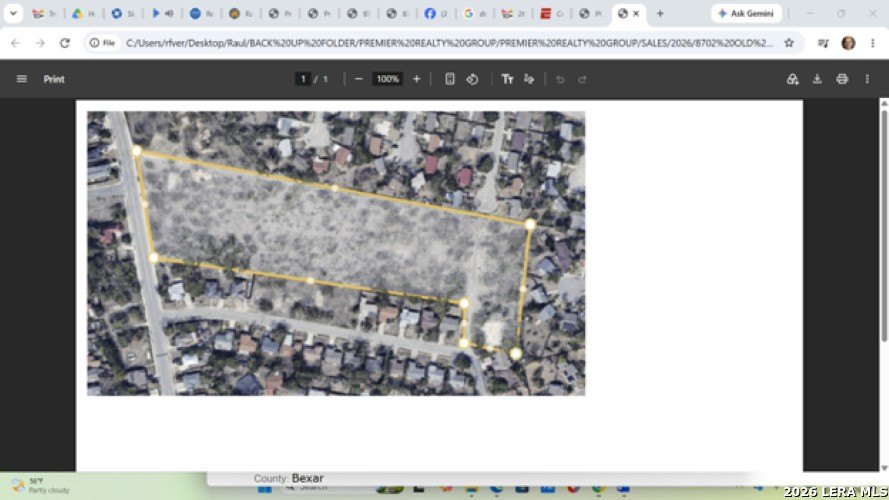The height and width of the screenshot is (500, 889).
Task: Click the scrollbar down arrow
Action: pyautogui.click(x=884, y=468)
